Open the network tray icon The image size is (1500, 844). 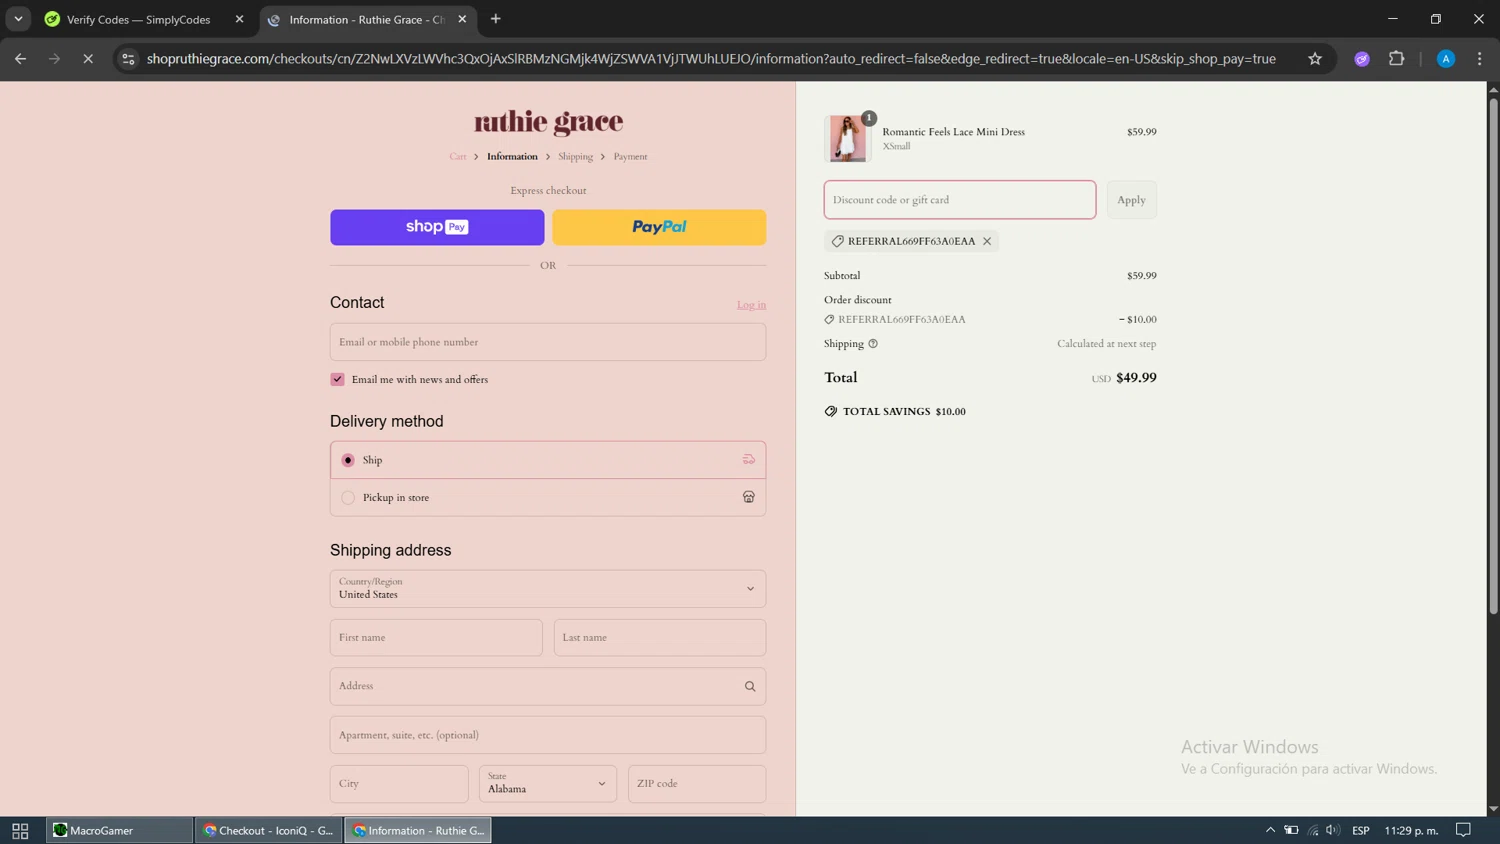[x=1313, y=831]
